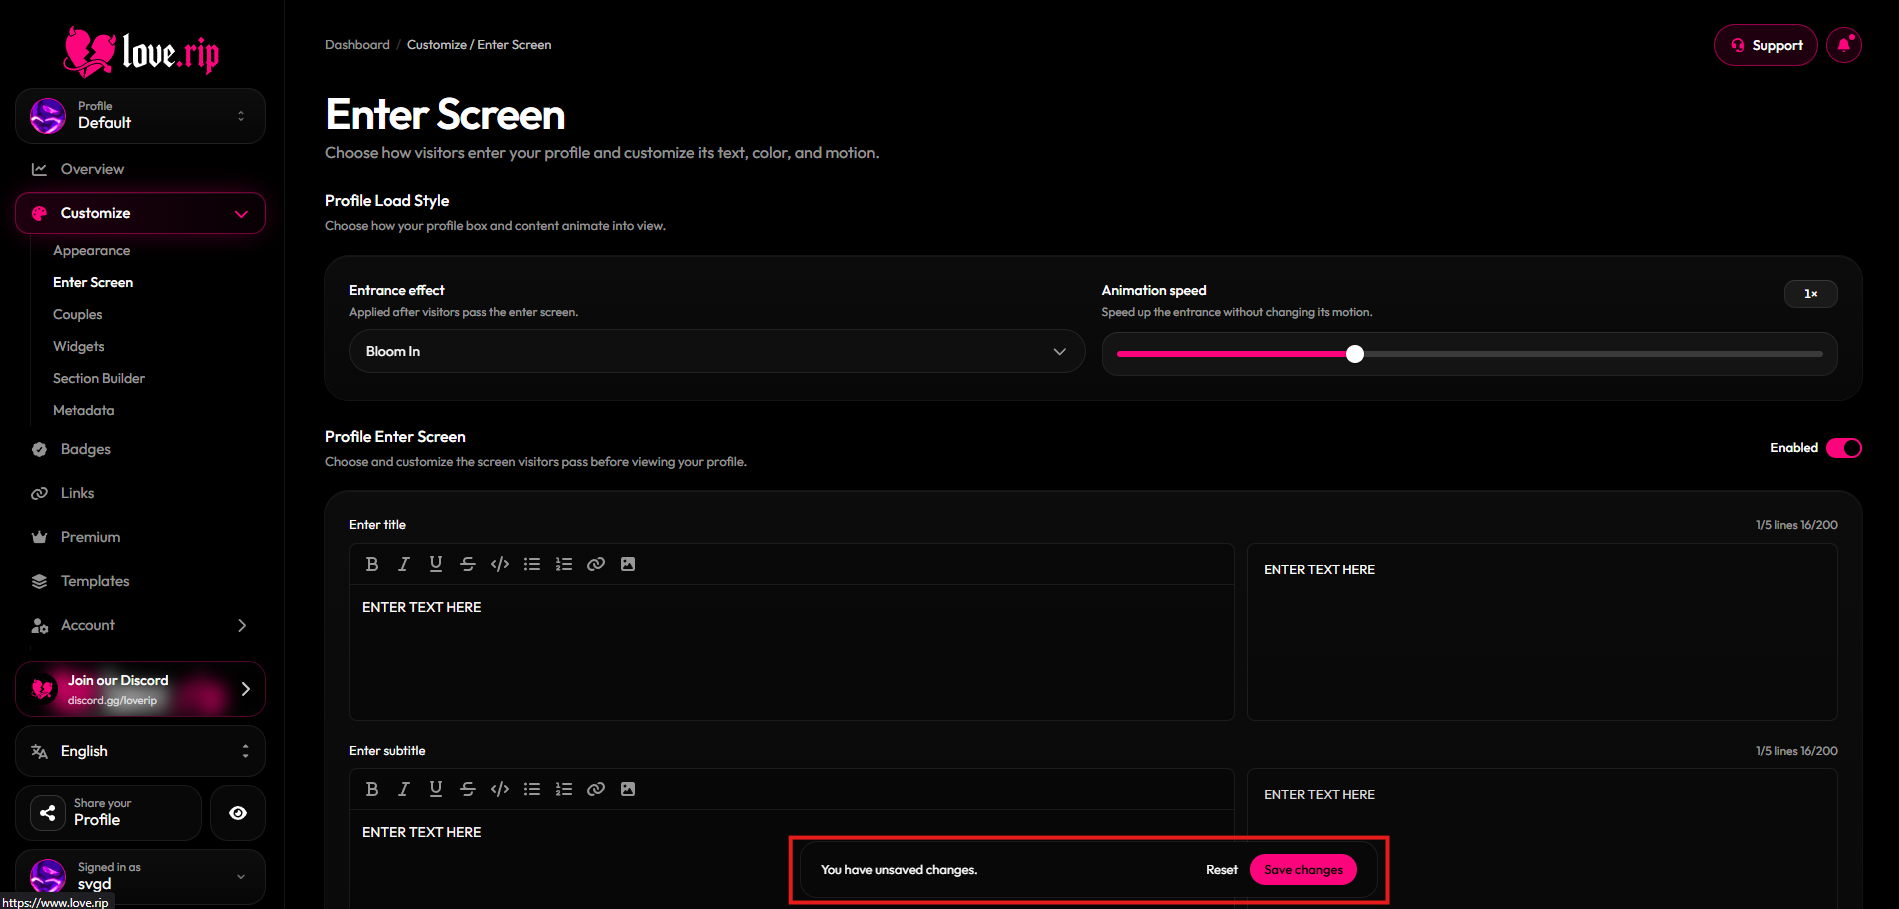
Task: Add bullet list in Enter subtitle toolbar
Action: click(532, 789)
